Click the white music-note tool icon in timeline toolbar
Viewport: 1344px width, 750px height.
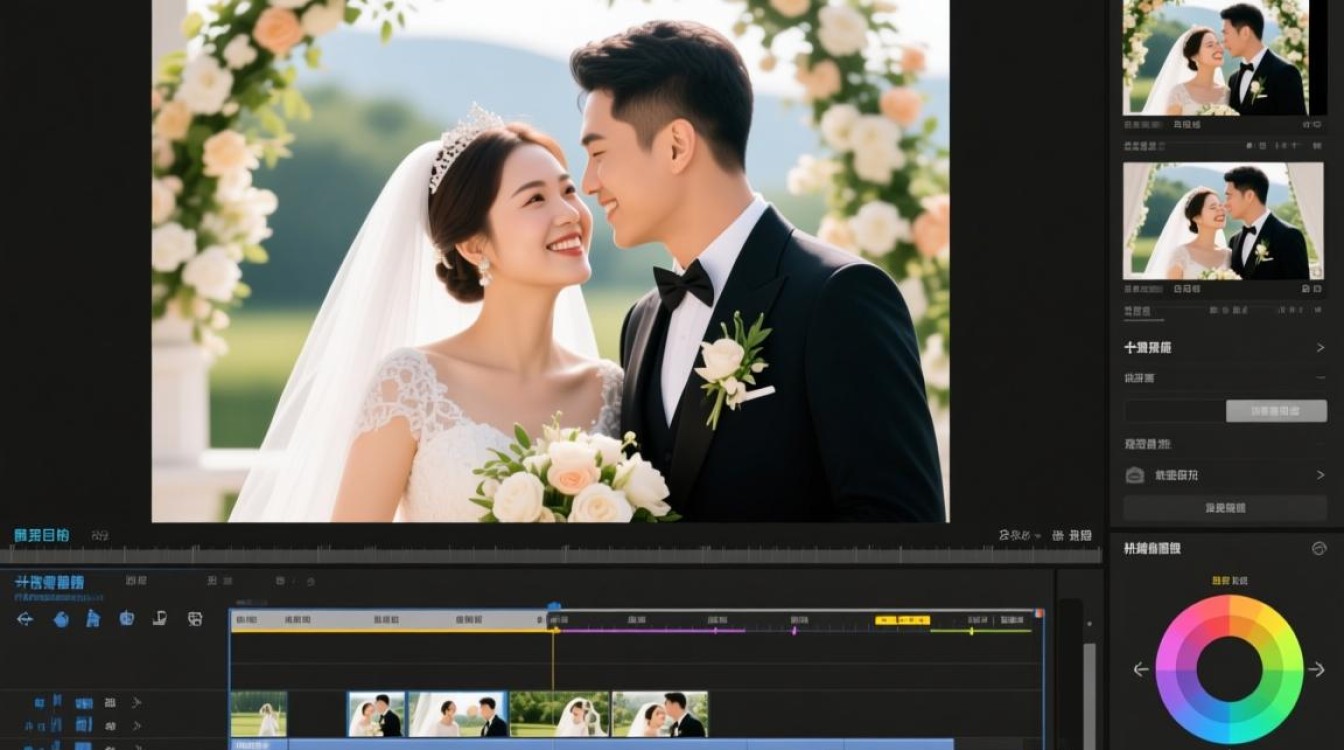click(159, 618)
